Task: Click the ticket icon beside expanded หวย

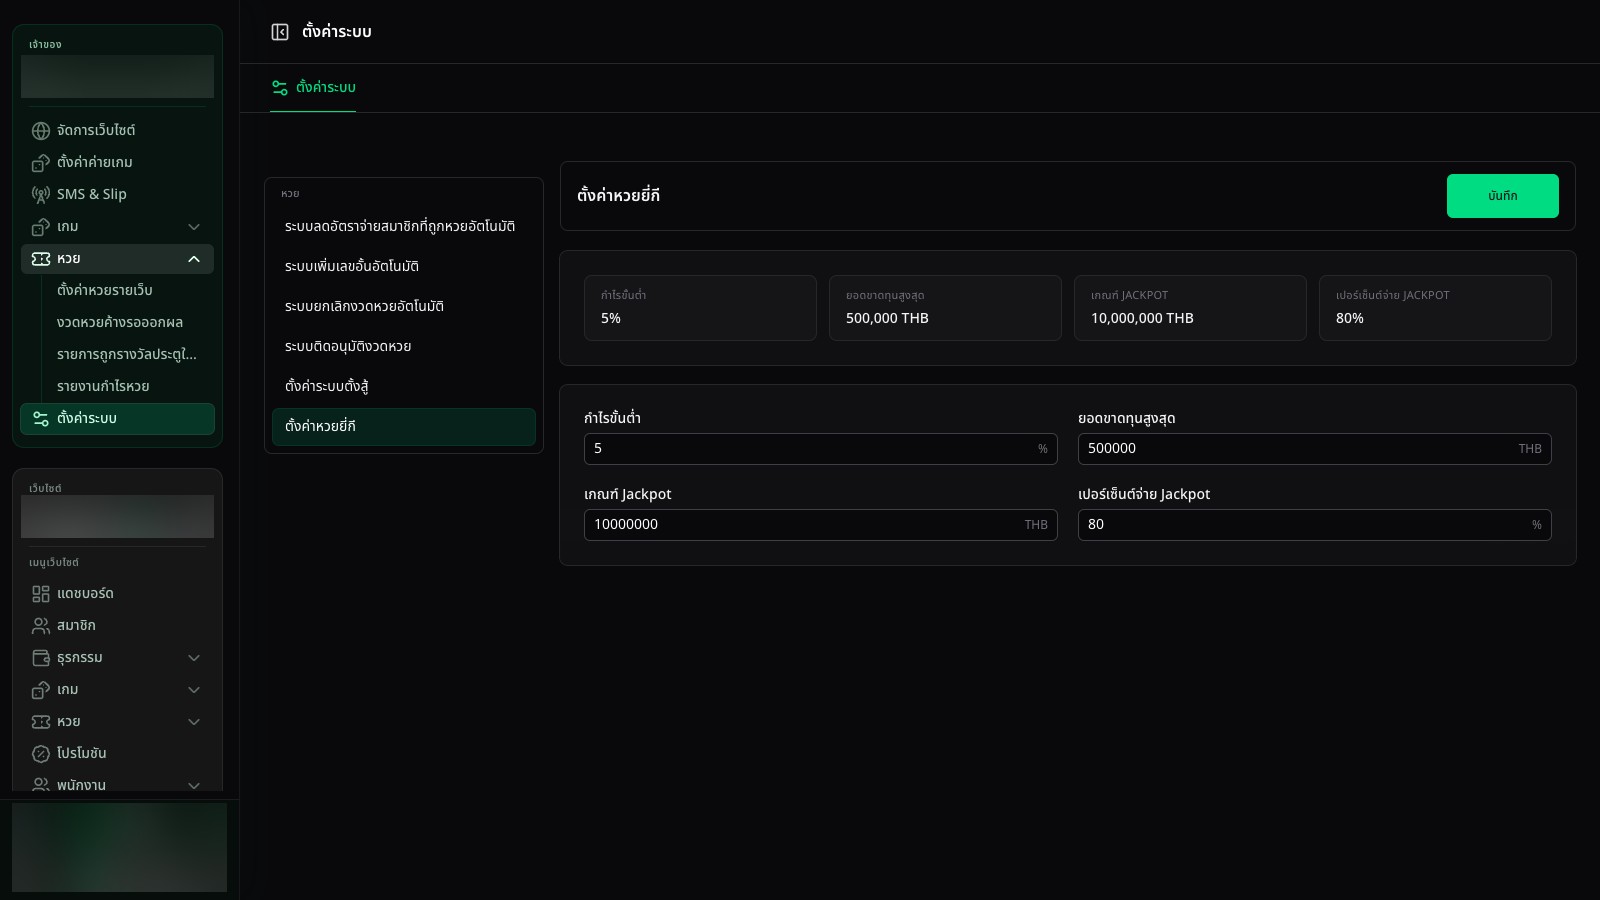Action: pos(41,259)
